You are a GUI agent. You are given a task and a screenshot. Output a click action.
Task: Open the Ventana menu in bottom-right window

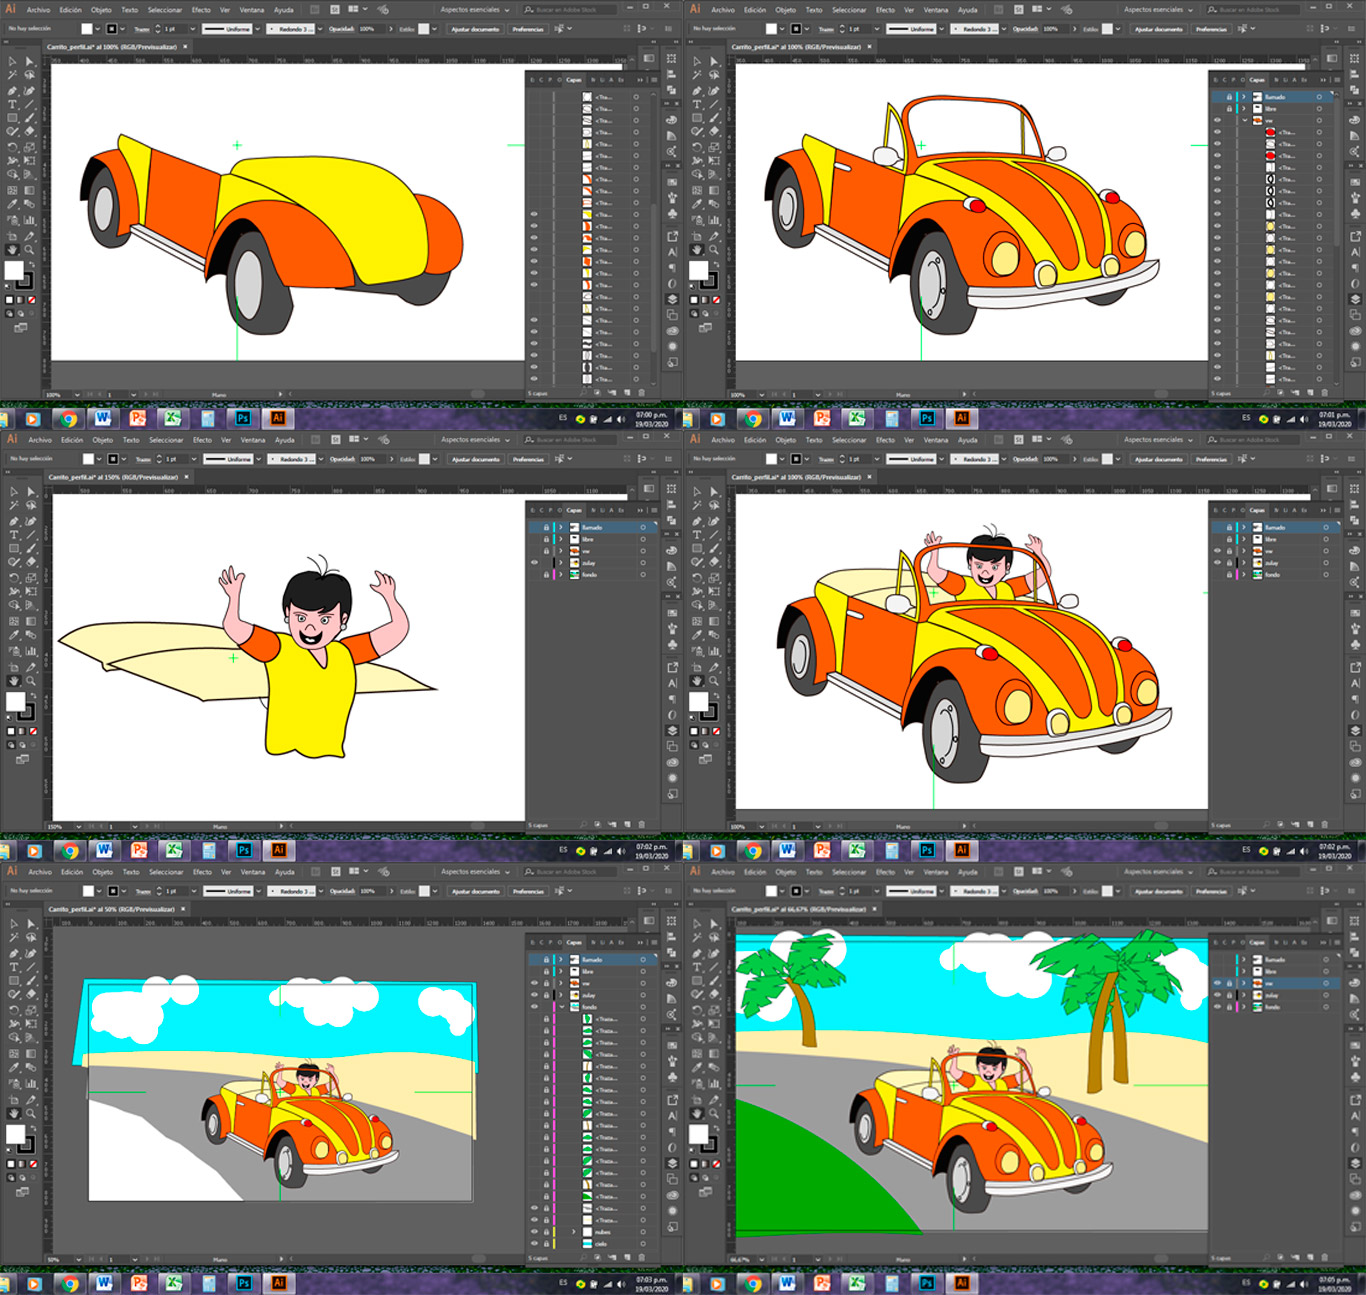936,872
